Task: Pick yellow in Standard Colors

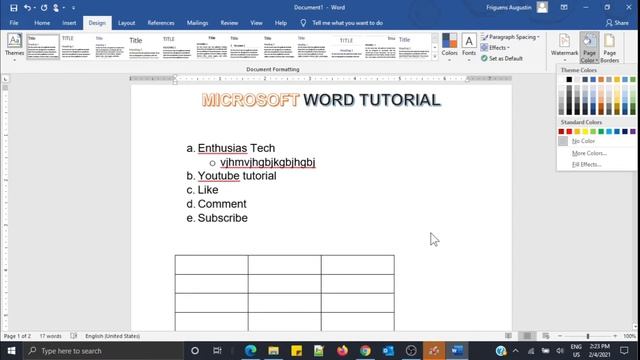Action: [585, 131]
